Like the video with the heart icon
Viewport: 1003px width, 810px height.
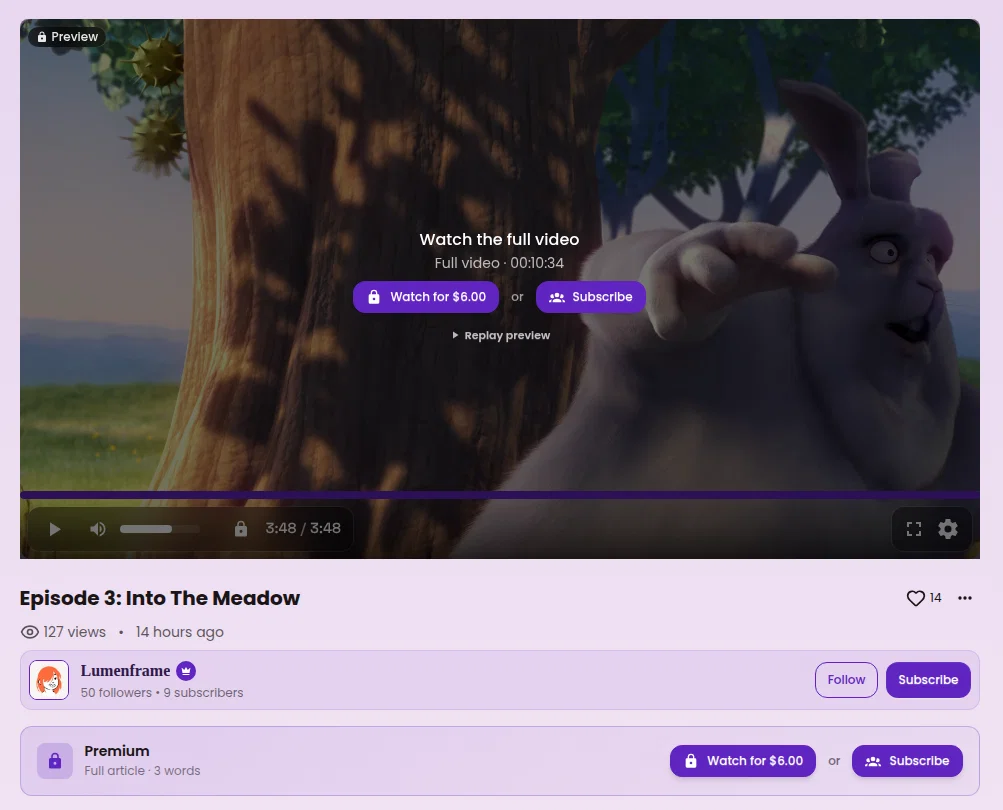click(x=915, y=598)
